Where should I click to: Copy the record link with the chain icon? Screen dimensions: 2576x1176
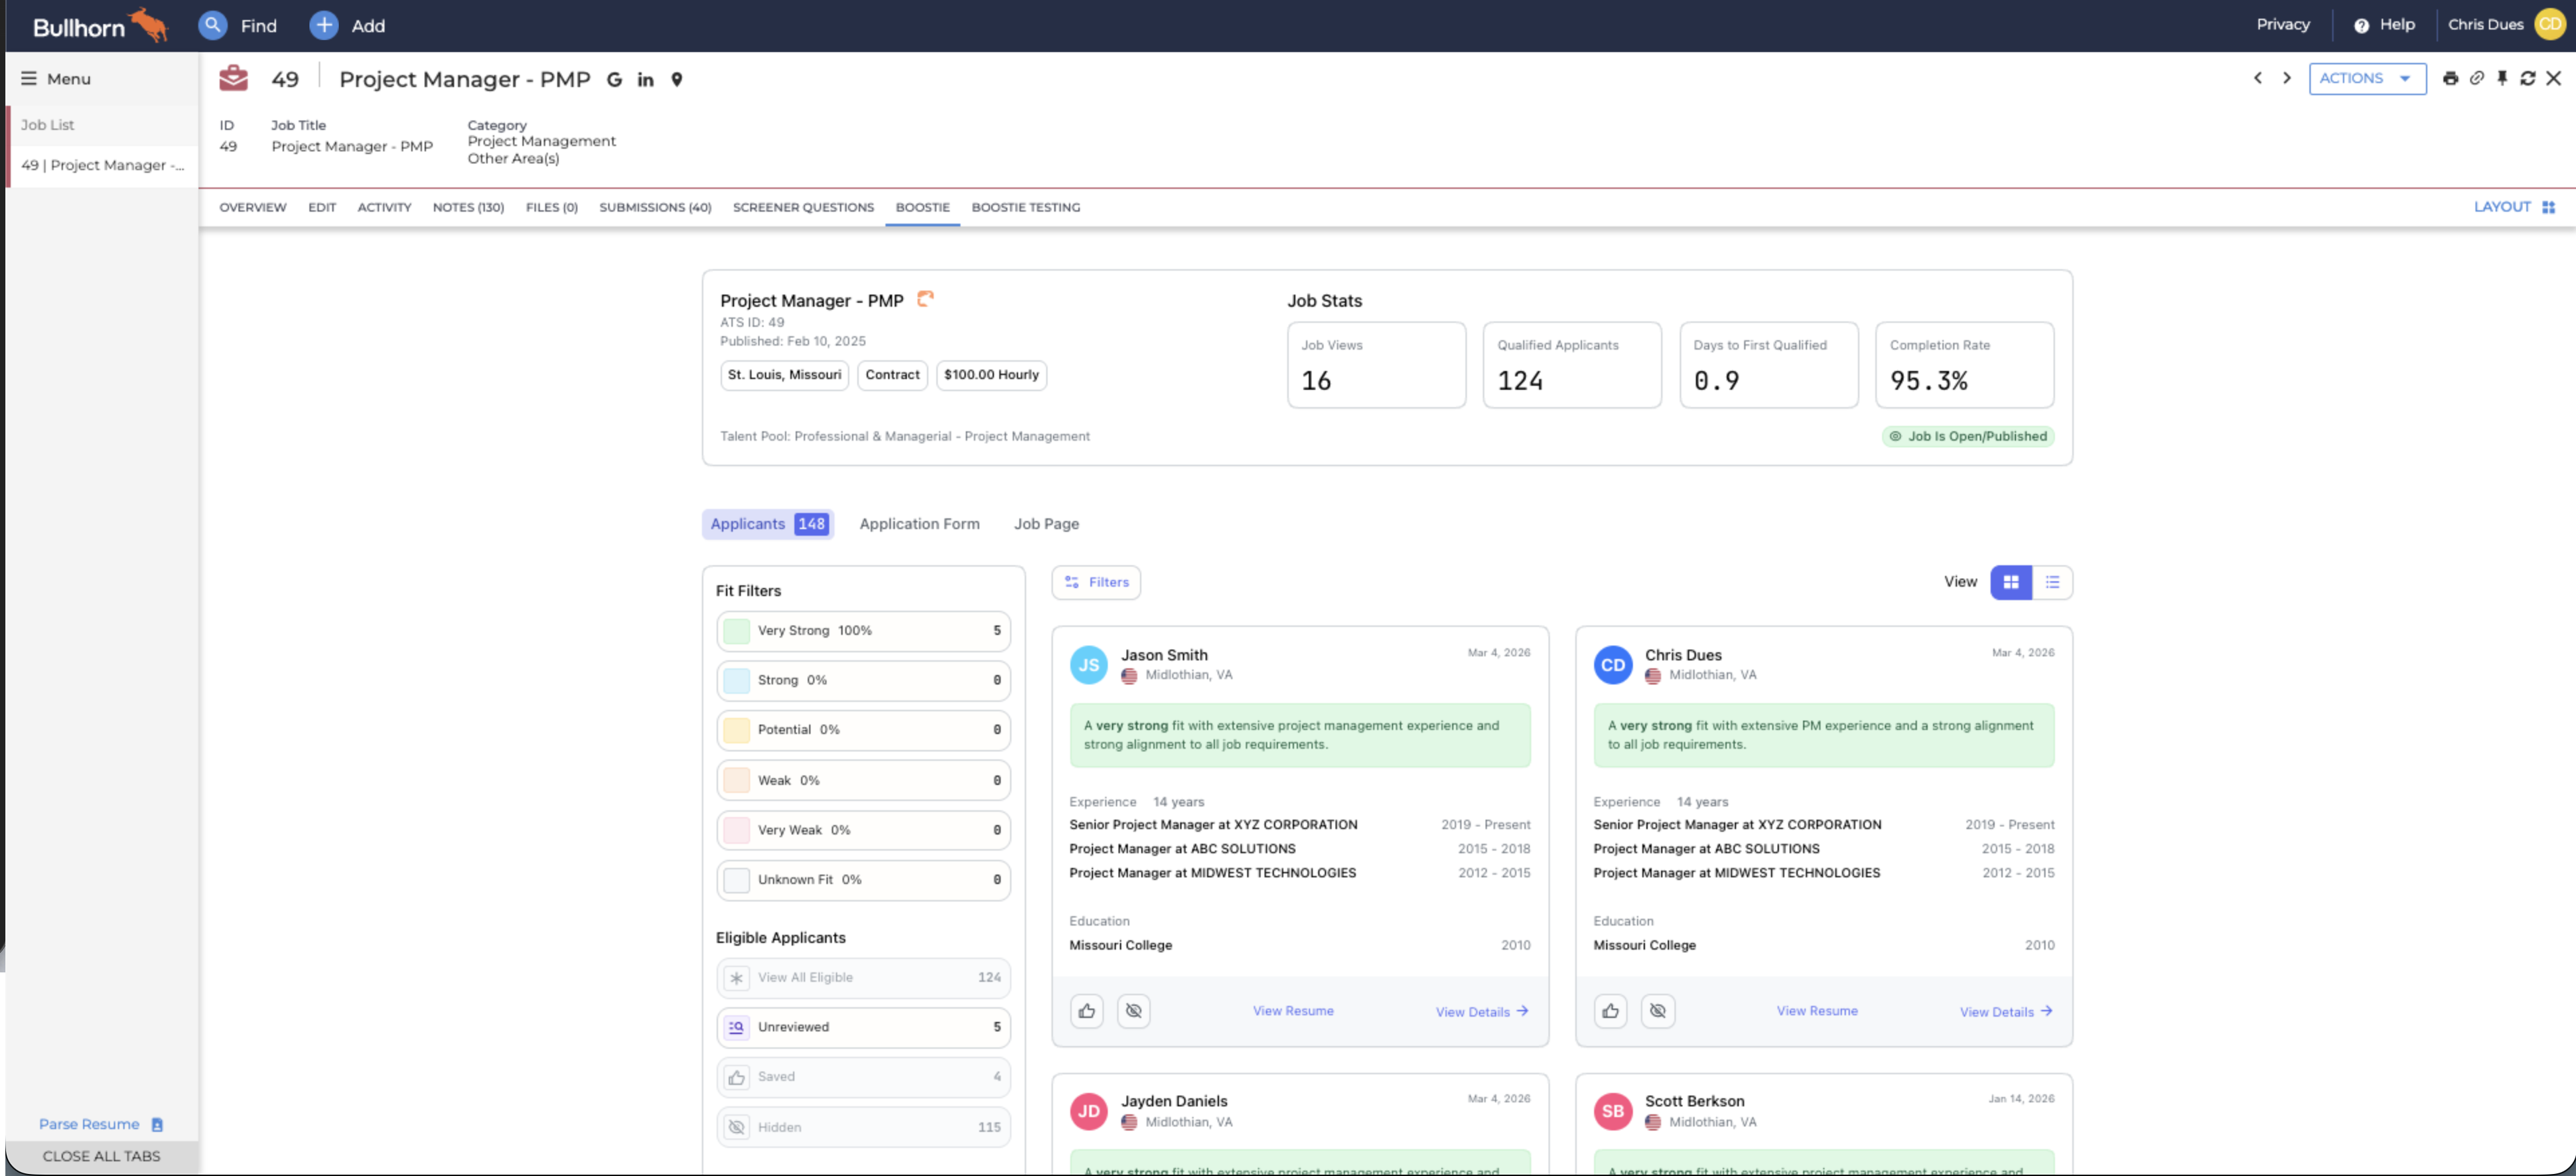(x=2476, y=78)
